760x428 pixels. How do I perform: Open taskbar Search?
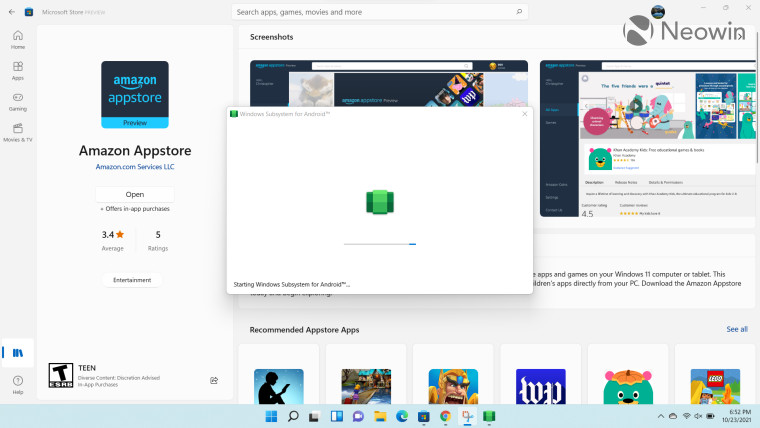click(293, 416)
